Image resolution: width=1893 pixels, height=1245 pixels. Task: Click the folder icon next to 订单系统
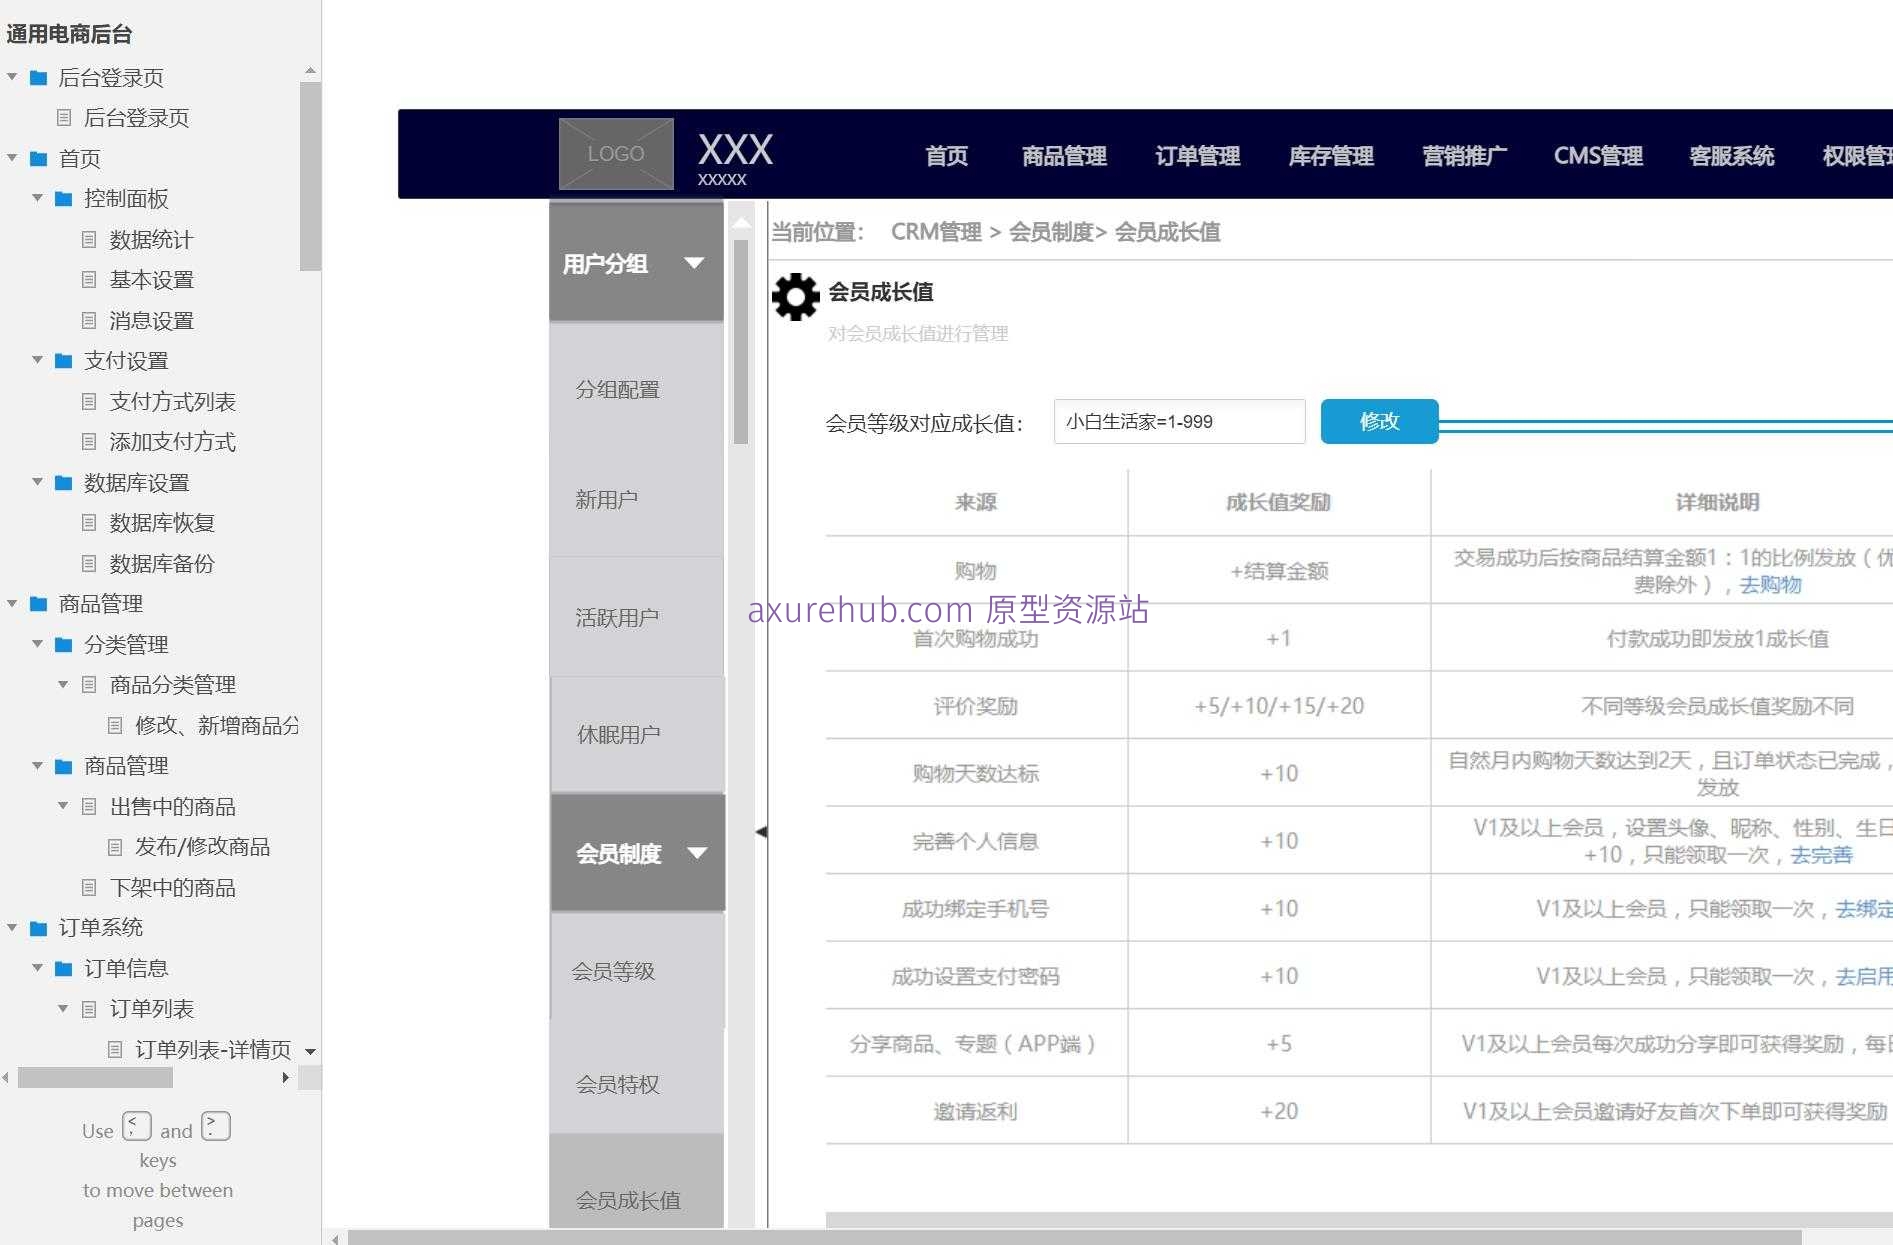(38, 927)
